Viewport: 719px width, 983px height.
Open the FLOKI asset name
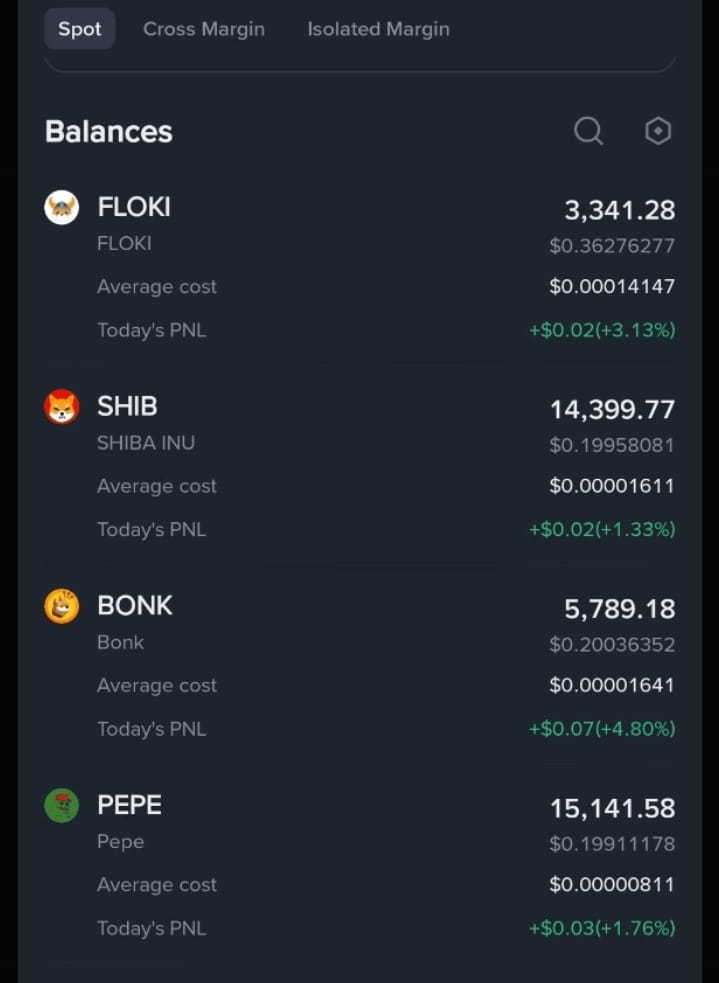pyautogui.click(x=134, y=207)
